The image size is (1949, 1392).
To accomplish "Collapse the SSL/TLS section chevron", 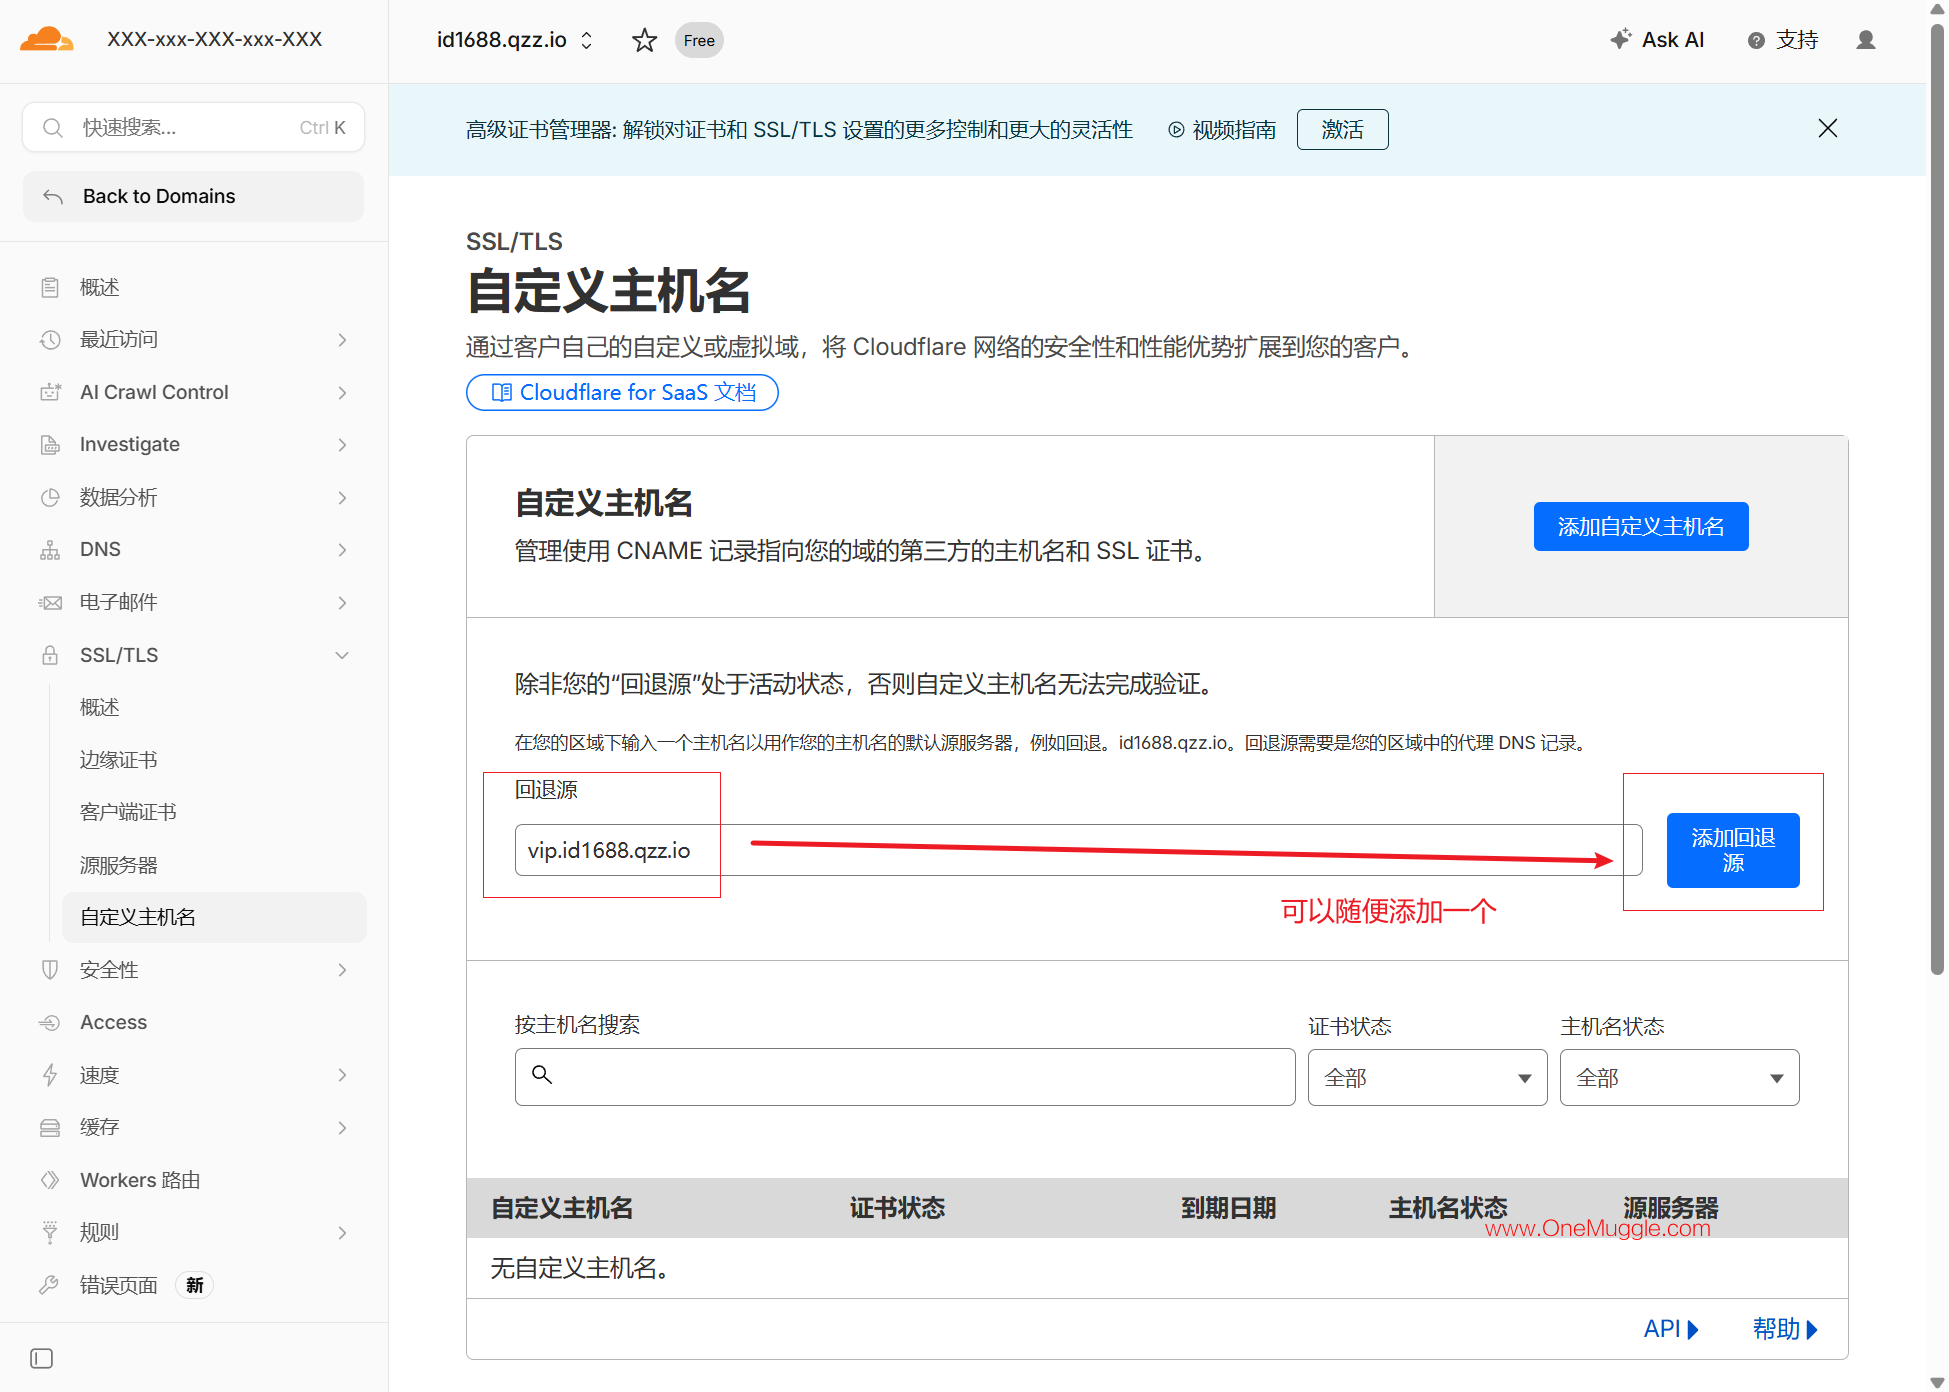I will (342, 655).
